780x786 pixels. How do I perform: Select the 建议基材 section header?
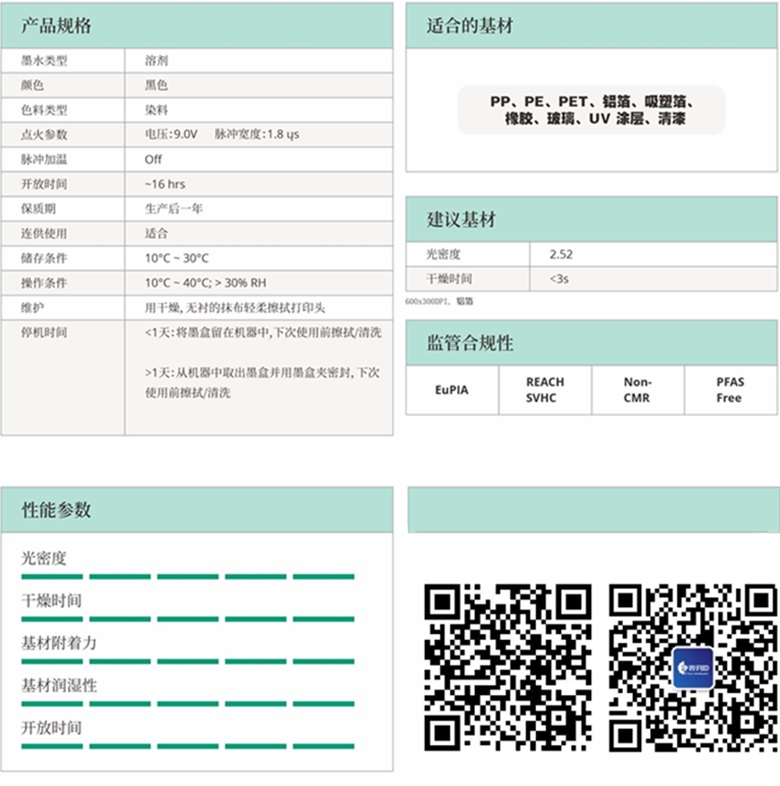click(x=592, y=220)
